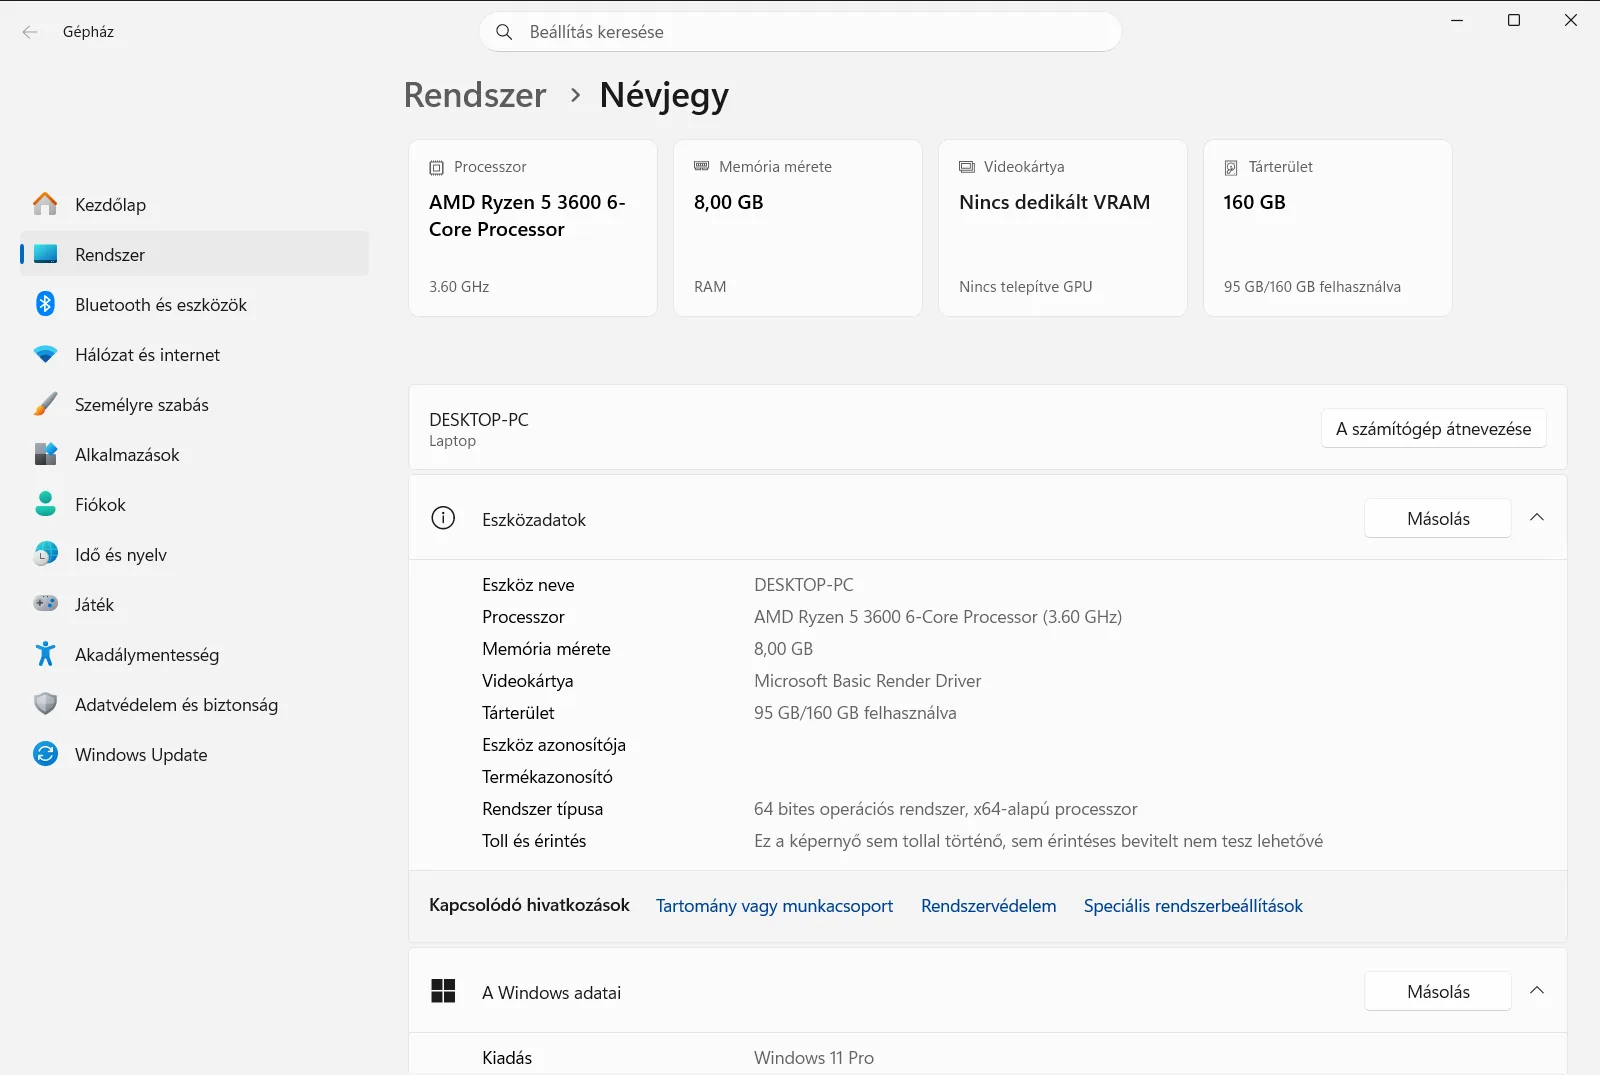Image resolution: width=1600 pixels, height=1075 pixels.
Task: Select the Játék gamepad icon
Action: [x=45, y=603]
